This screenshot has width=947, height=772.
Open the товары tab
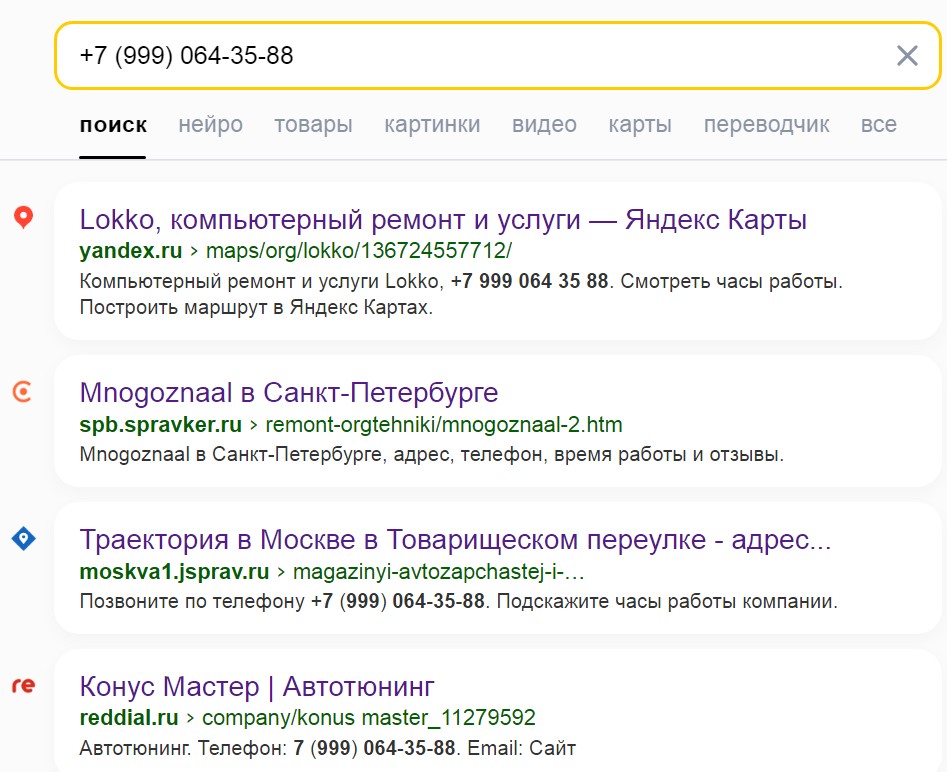[x=313, y=124]
